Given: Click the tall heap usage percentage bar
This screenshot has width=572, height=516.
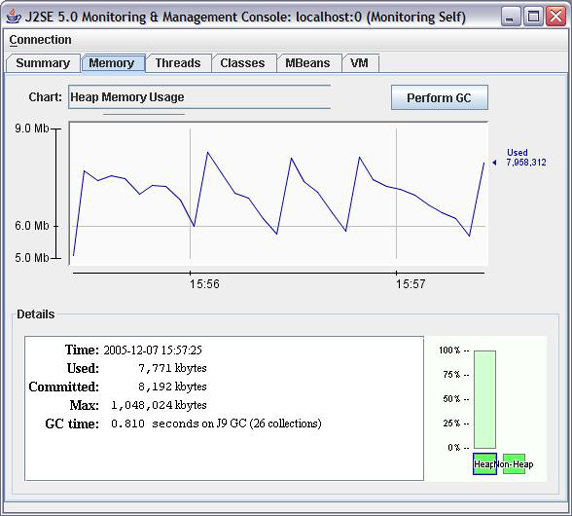Looking at the screenshot, I should [485, 400].
